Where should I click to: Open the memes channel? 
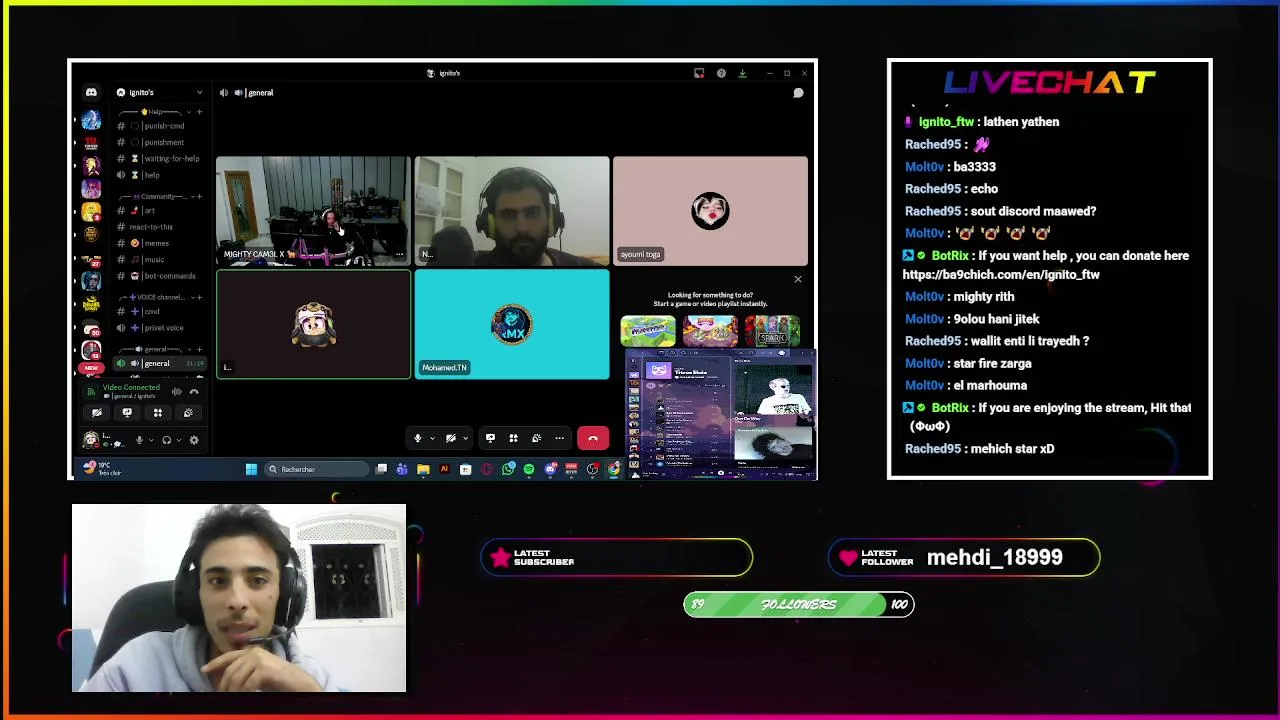(160, 243)
